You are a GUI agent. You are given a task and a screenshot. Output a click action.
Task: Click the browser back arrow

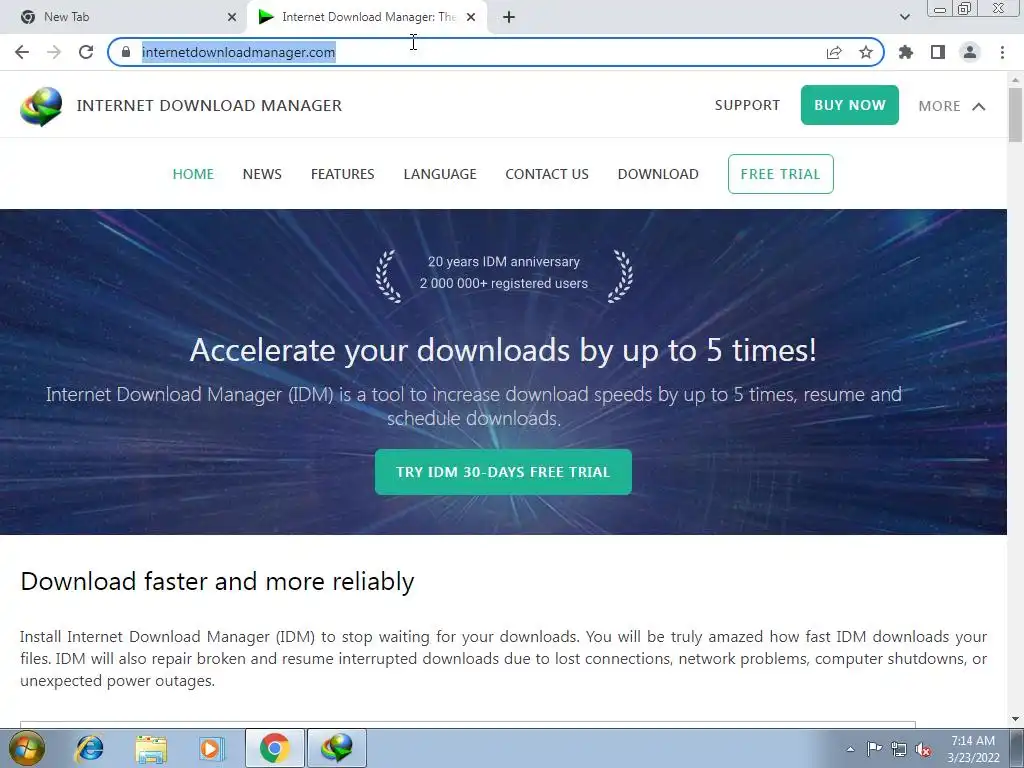click(x=22, y=52)
